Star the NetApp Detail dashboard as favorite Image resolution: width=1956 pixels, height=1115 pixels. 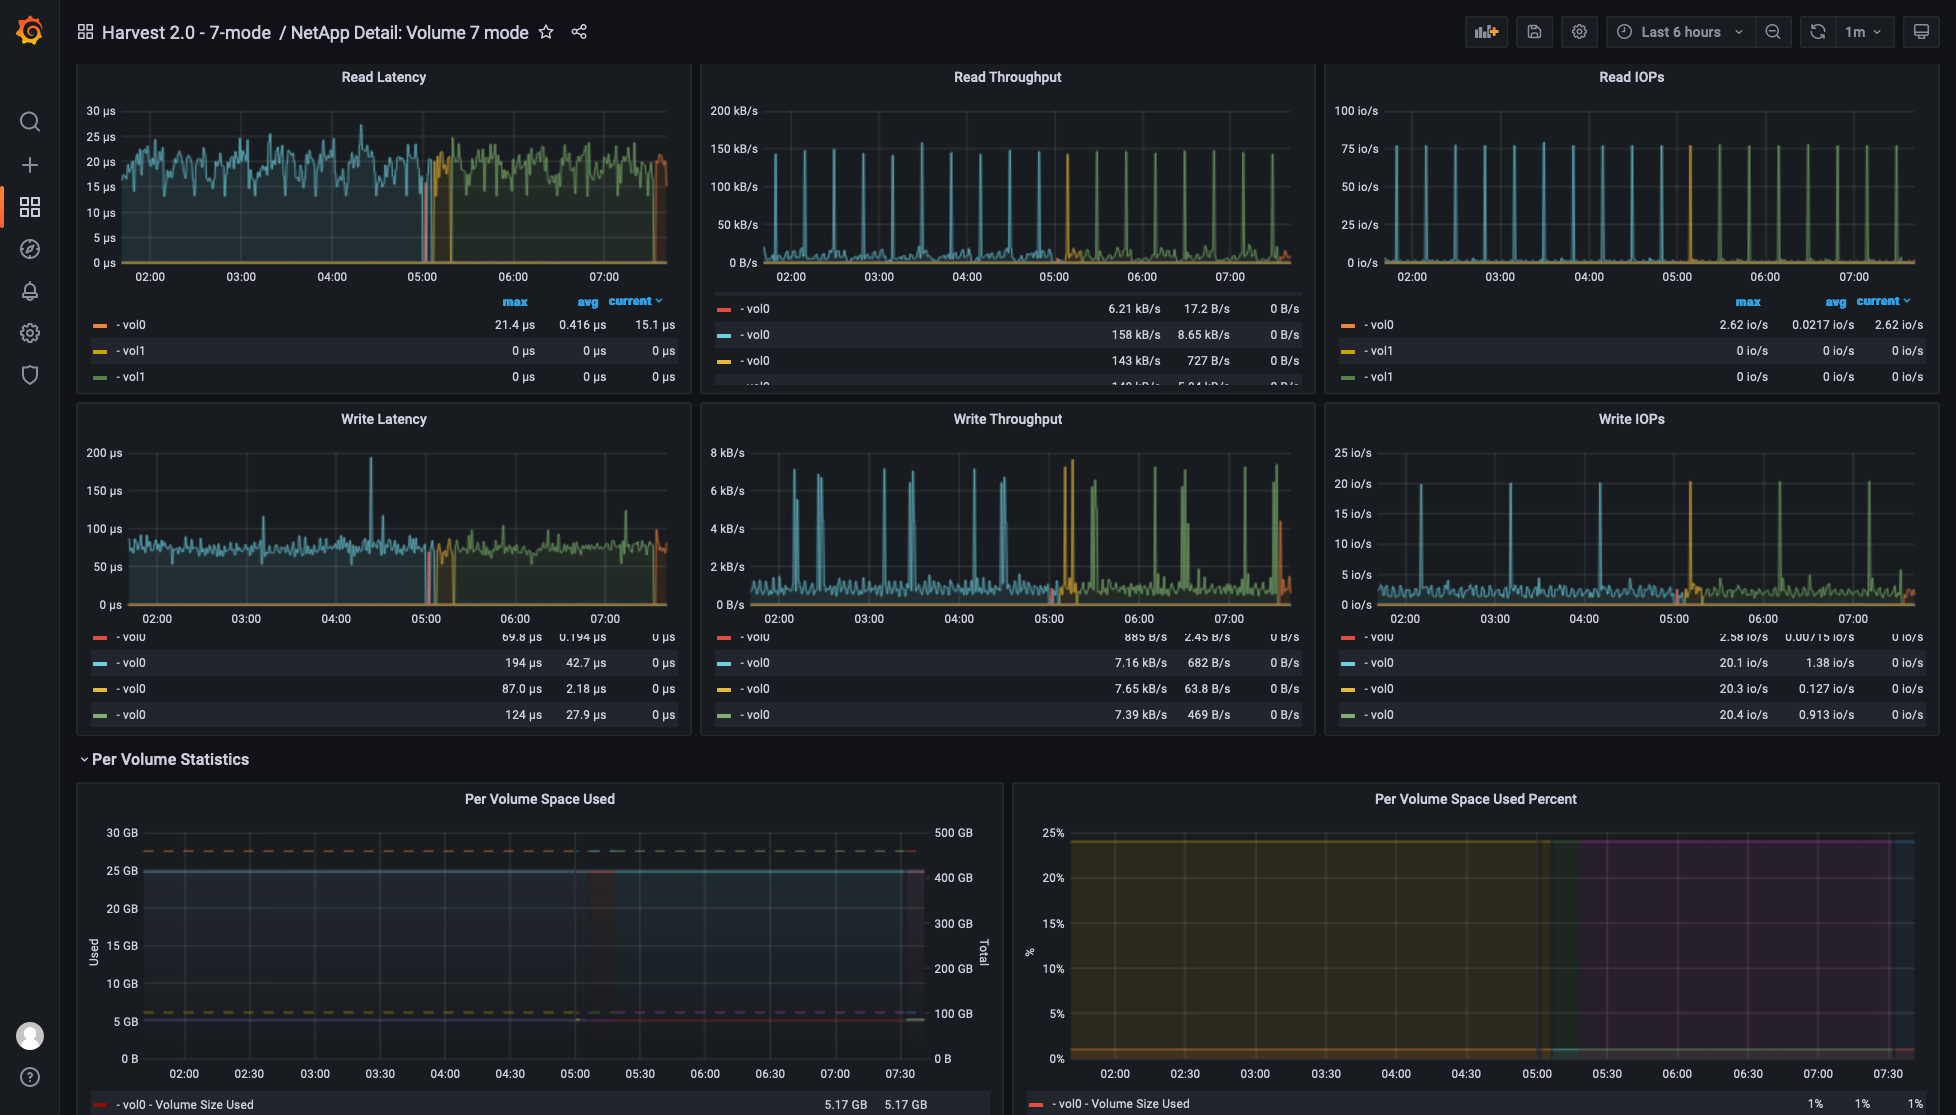(546, 32)
